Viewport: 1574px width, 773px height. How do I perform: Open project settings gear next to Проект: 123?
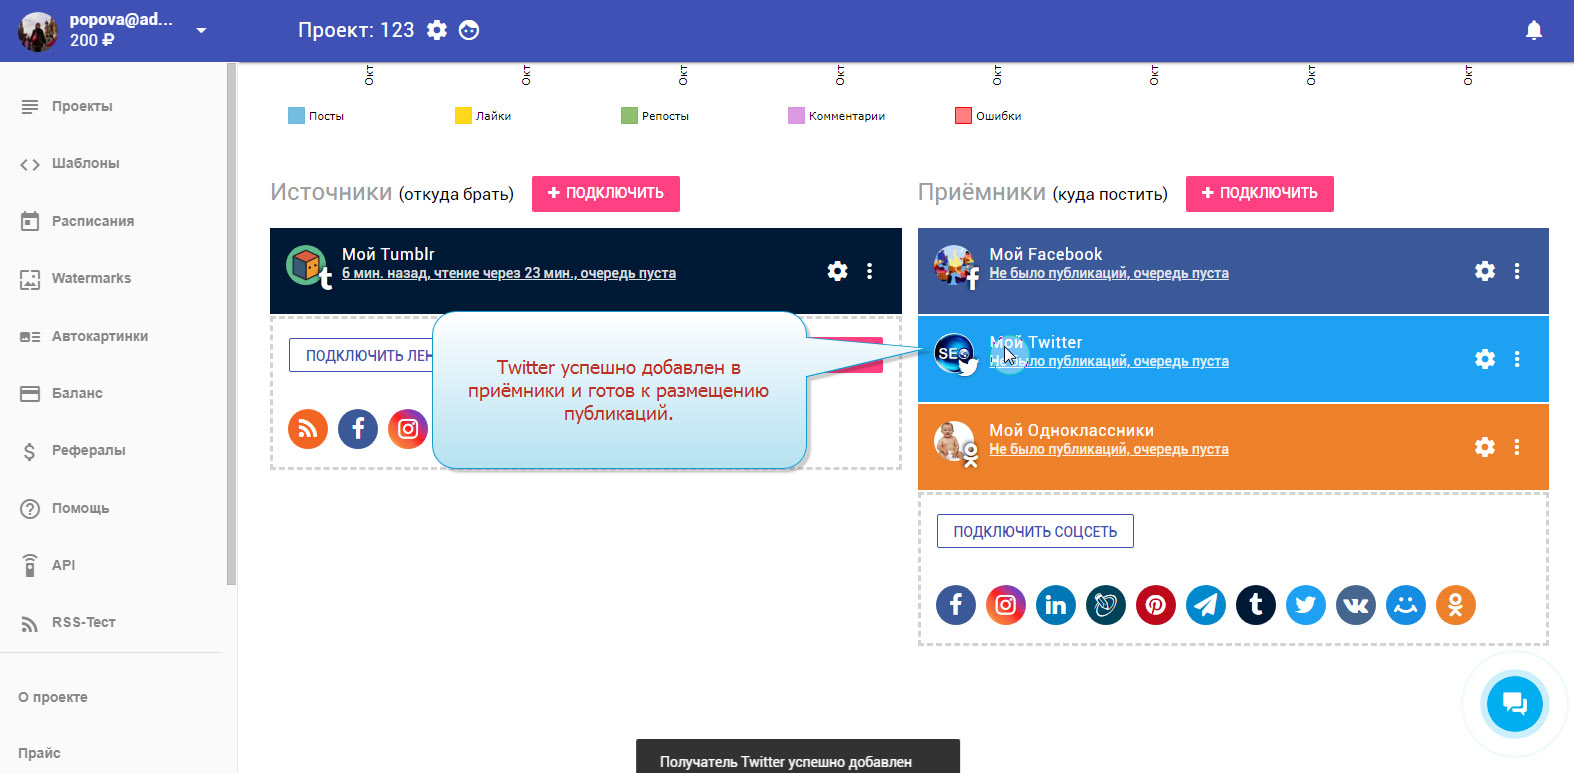coord(437,30)
